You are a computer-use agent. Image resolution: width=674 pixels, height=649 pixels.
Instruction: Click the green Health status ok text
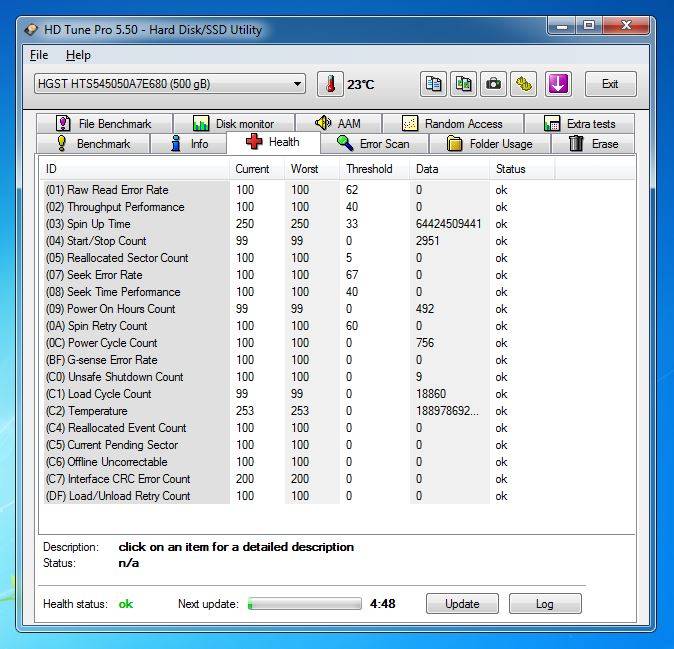[x=126, y=604]
